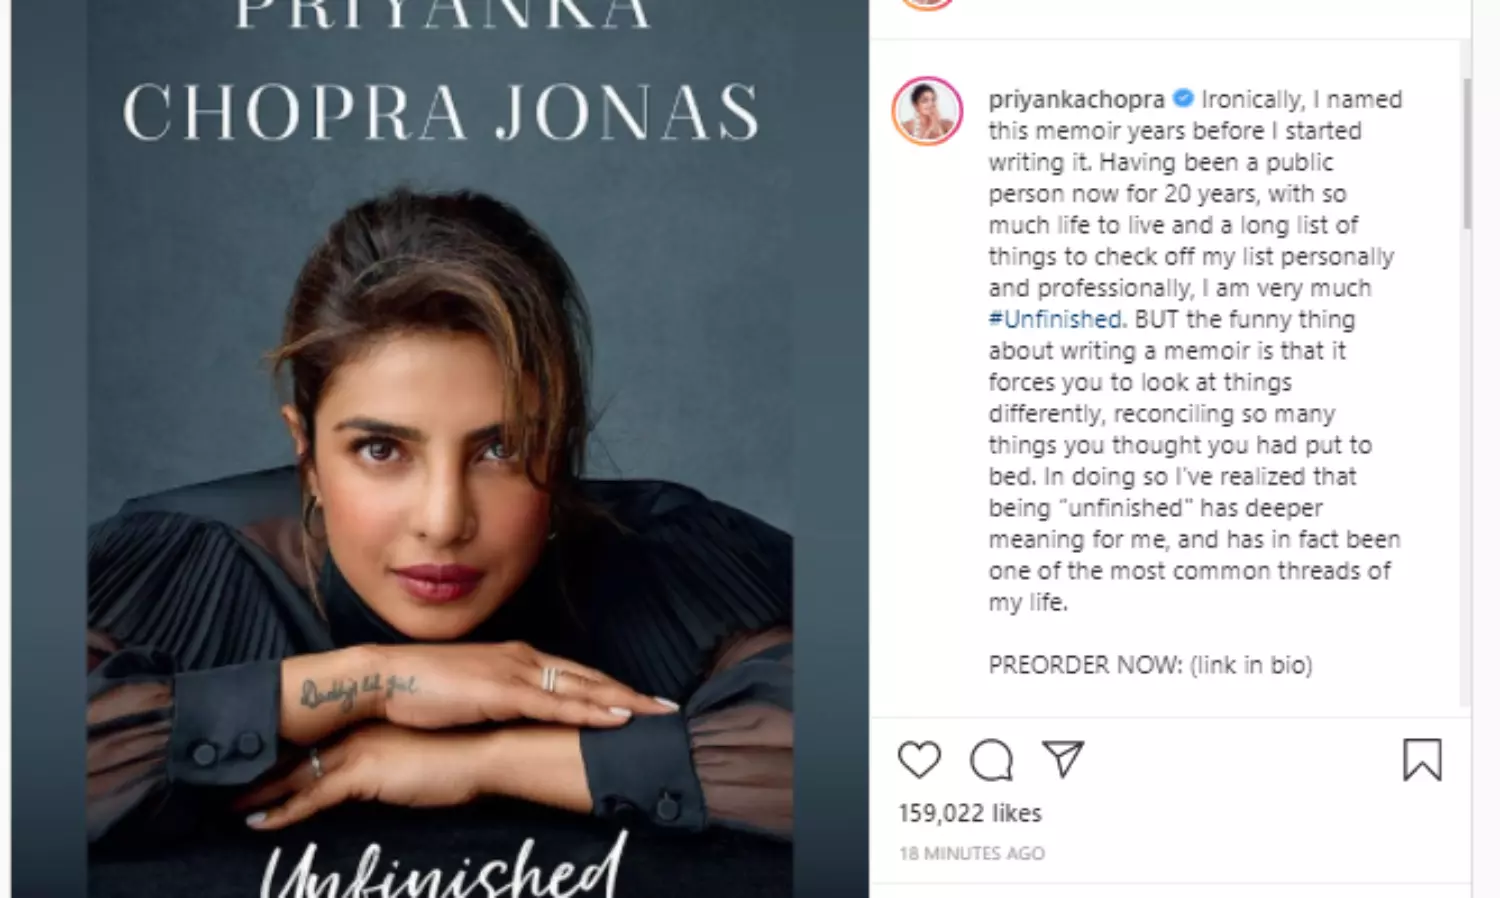The image size is (1500, 898).
Task: Click the blue verified badge
Action: 1183,98
